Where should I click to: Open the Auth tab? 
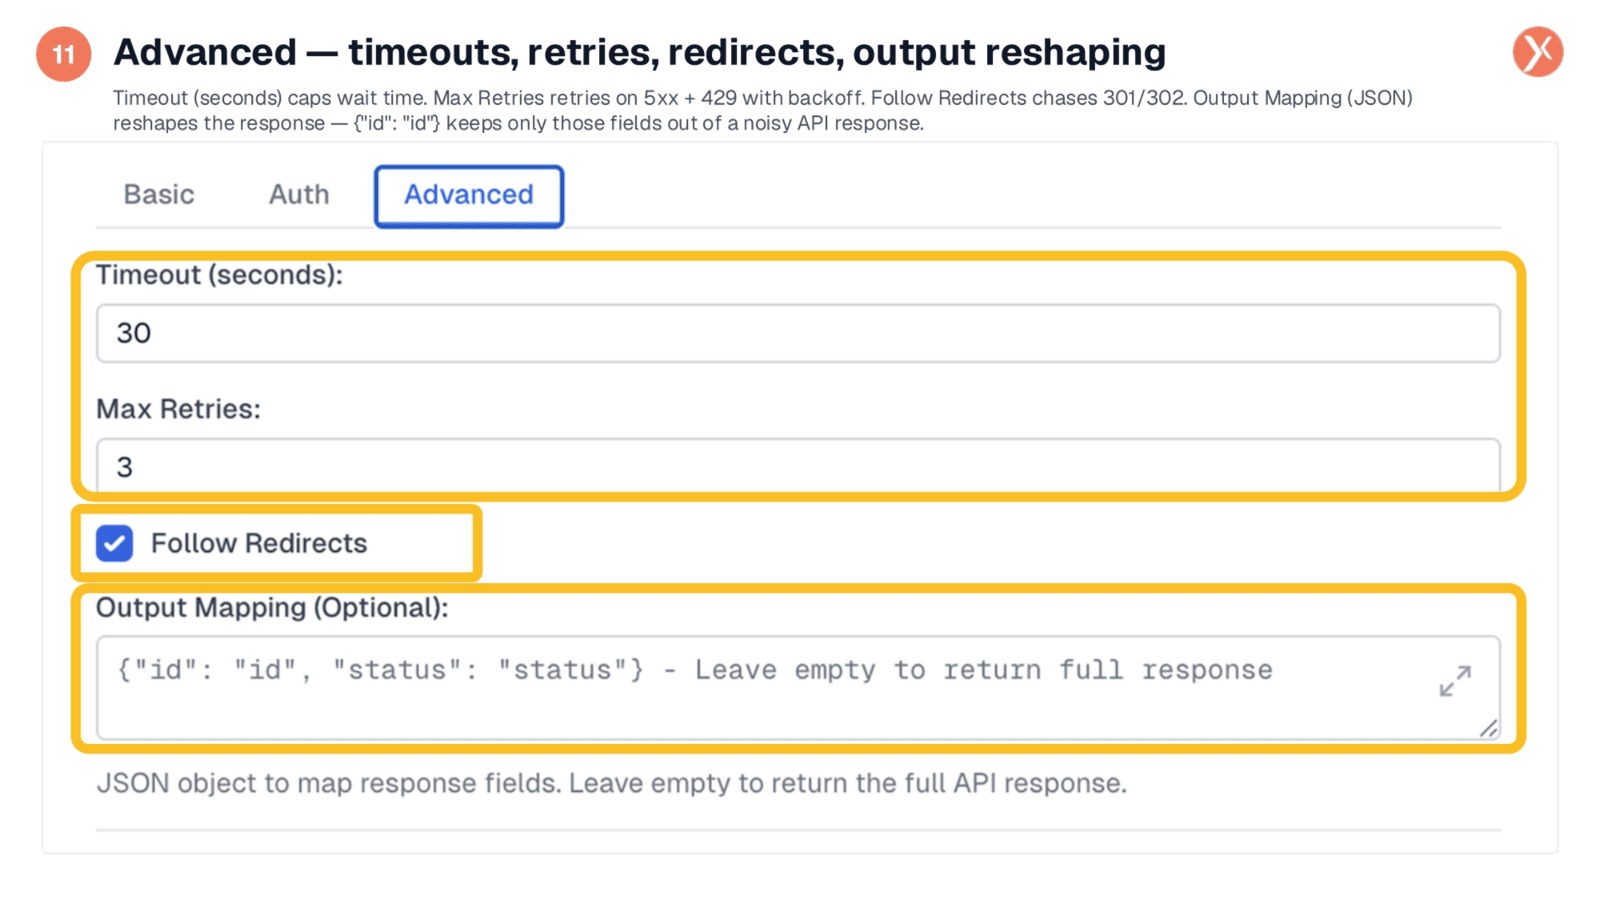click(x=298, y=194)
